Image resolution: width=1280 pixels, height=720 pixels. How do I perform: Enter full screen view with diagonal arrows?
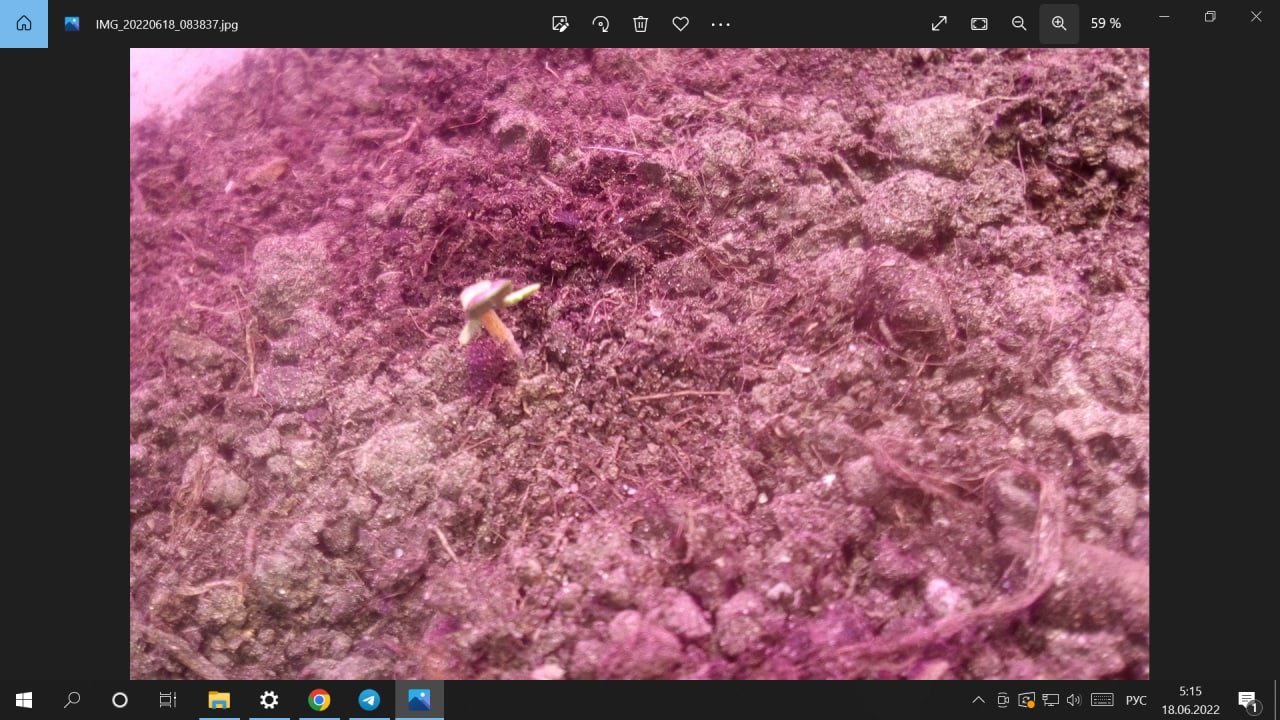tap(939, 24)
